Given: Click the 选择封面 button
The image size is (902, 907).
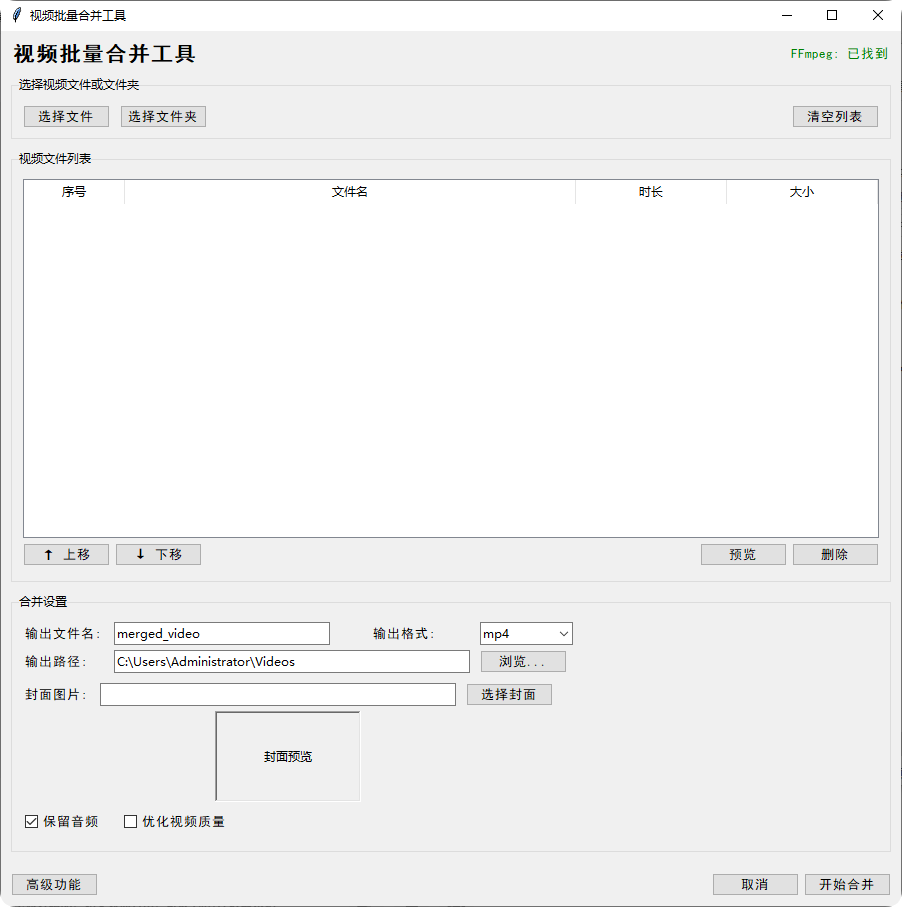Looking at the screenshot, I should pos(509,694).
